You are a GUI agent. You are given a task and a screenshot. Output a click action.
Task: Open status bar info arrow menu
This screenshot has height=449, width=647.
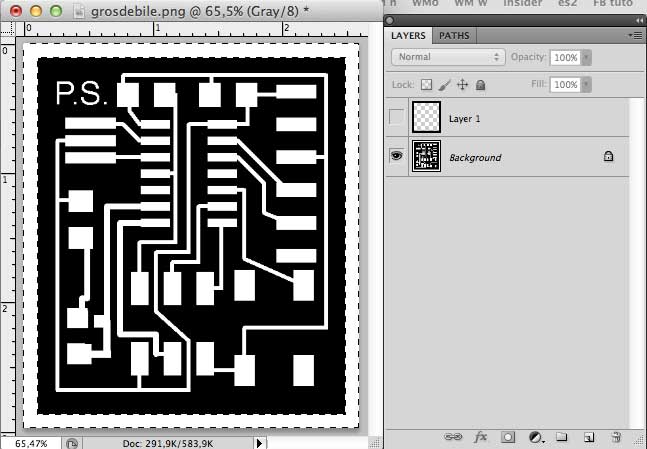260,443
